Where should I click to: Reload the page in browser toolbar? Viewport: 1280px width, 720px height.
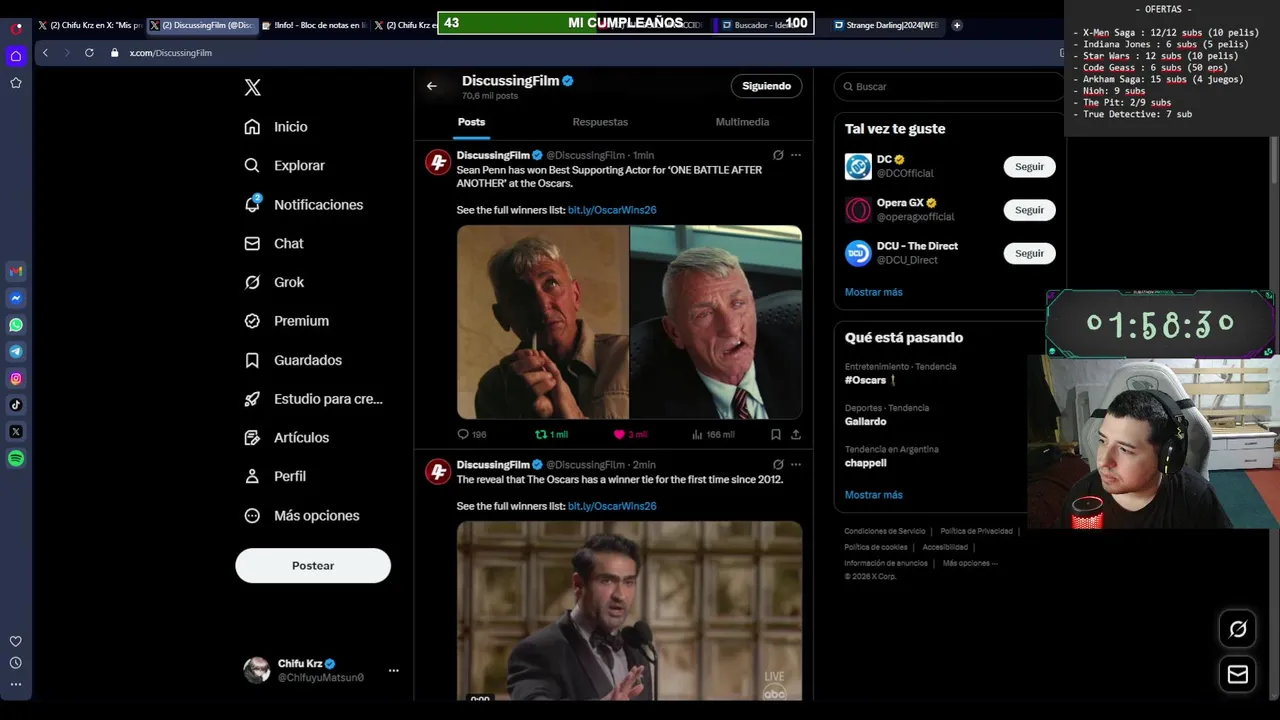pyautogui.click(x=89, y=53)
